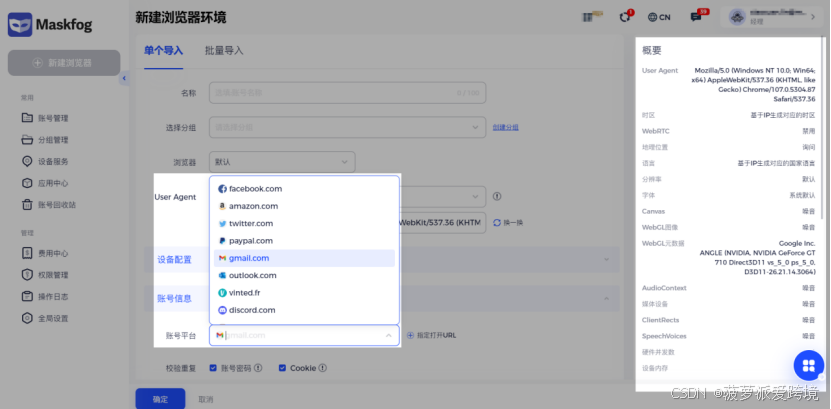This screenshot has width=831, height=409.
Task: Select outlook.com from the platform list
Action: point(304,275)
